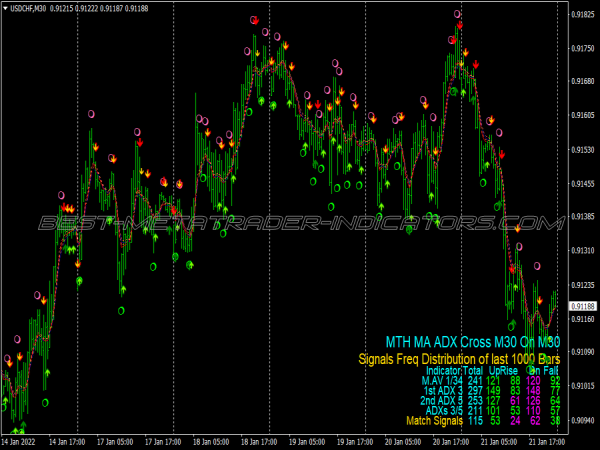
Task: Click the 0.91455 price axis label
Action: pos(583,184)
